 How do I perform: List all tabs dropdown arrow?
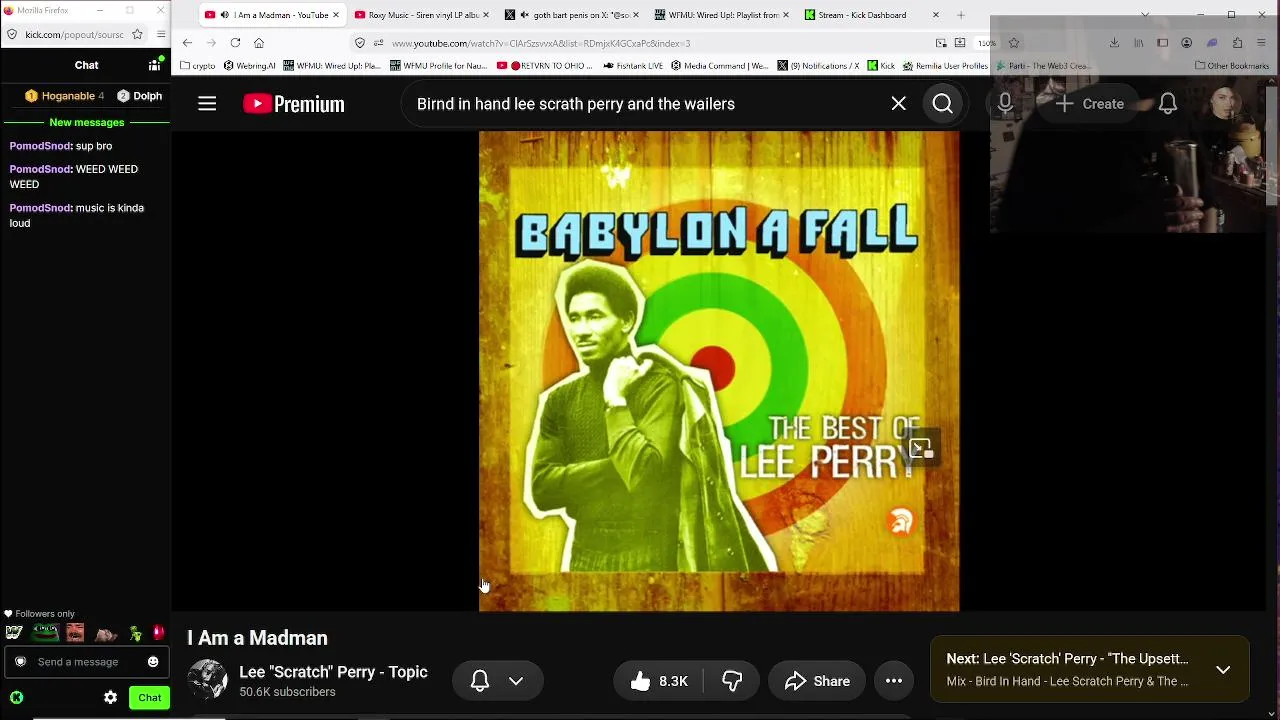point(1145,15)
